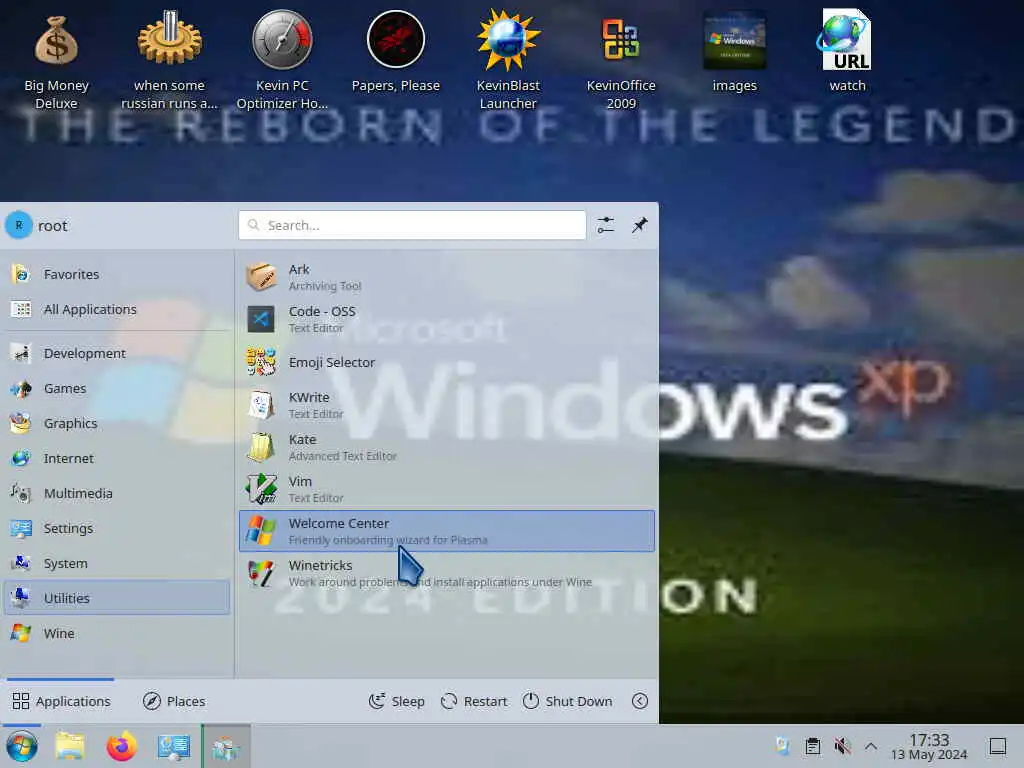
Task: Select the Utilities category
Action: 117,598
